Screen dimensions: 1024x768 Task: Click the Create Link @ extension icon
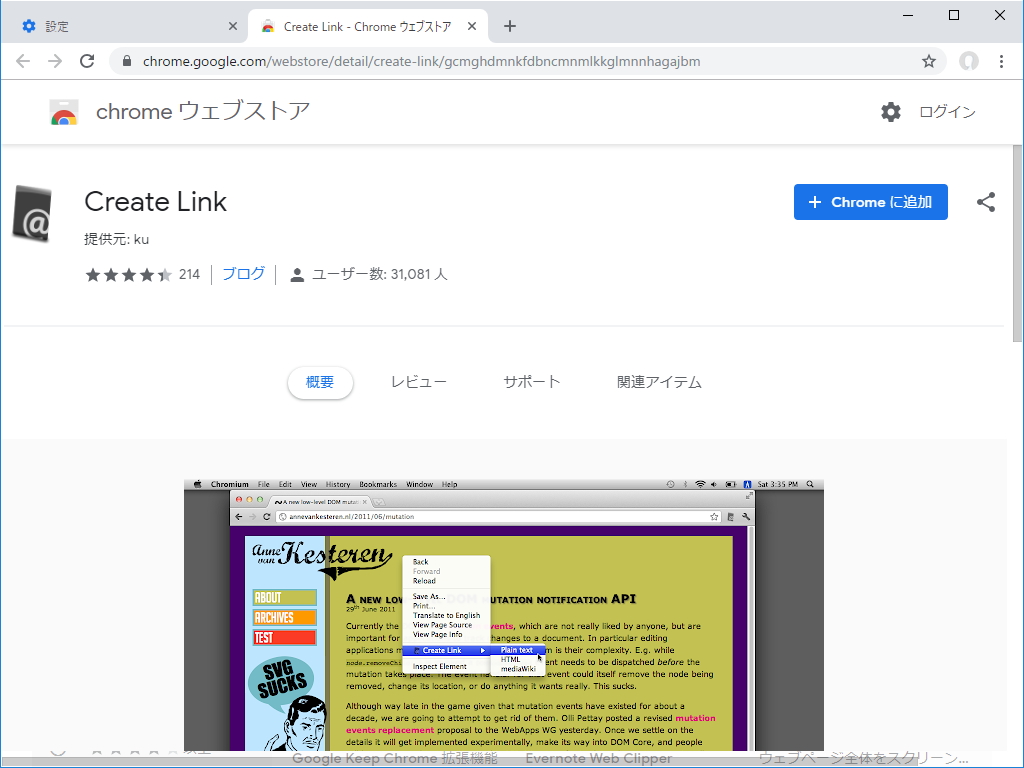pos(33,214)
